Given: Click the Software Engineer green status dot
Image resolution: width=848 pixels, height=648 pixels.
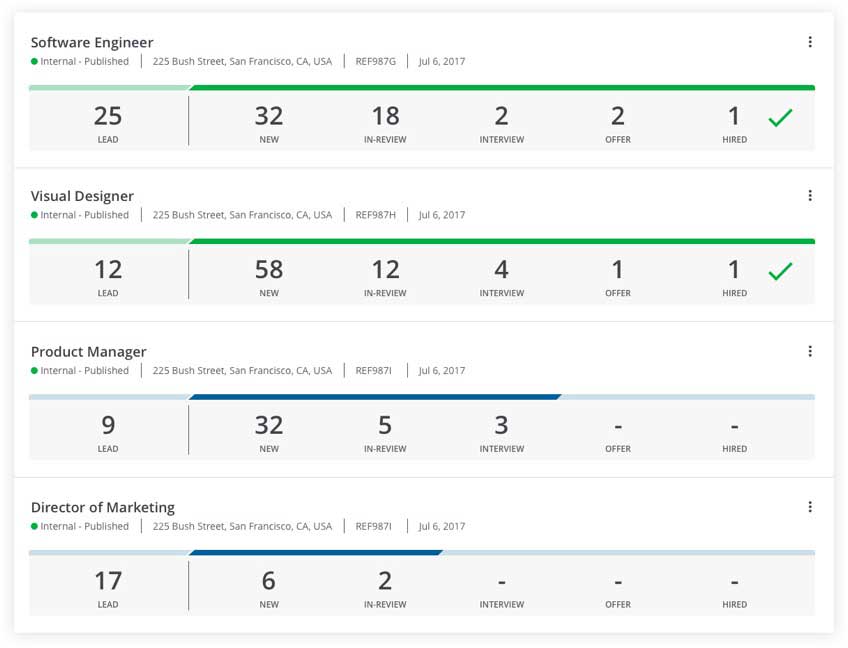Looking at the screenshot, I should (x=35, y=62).
